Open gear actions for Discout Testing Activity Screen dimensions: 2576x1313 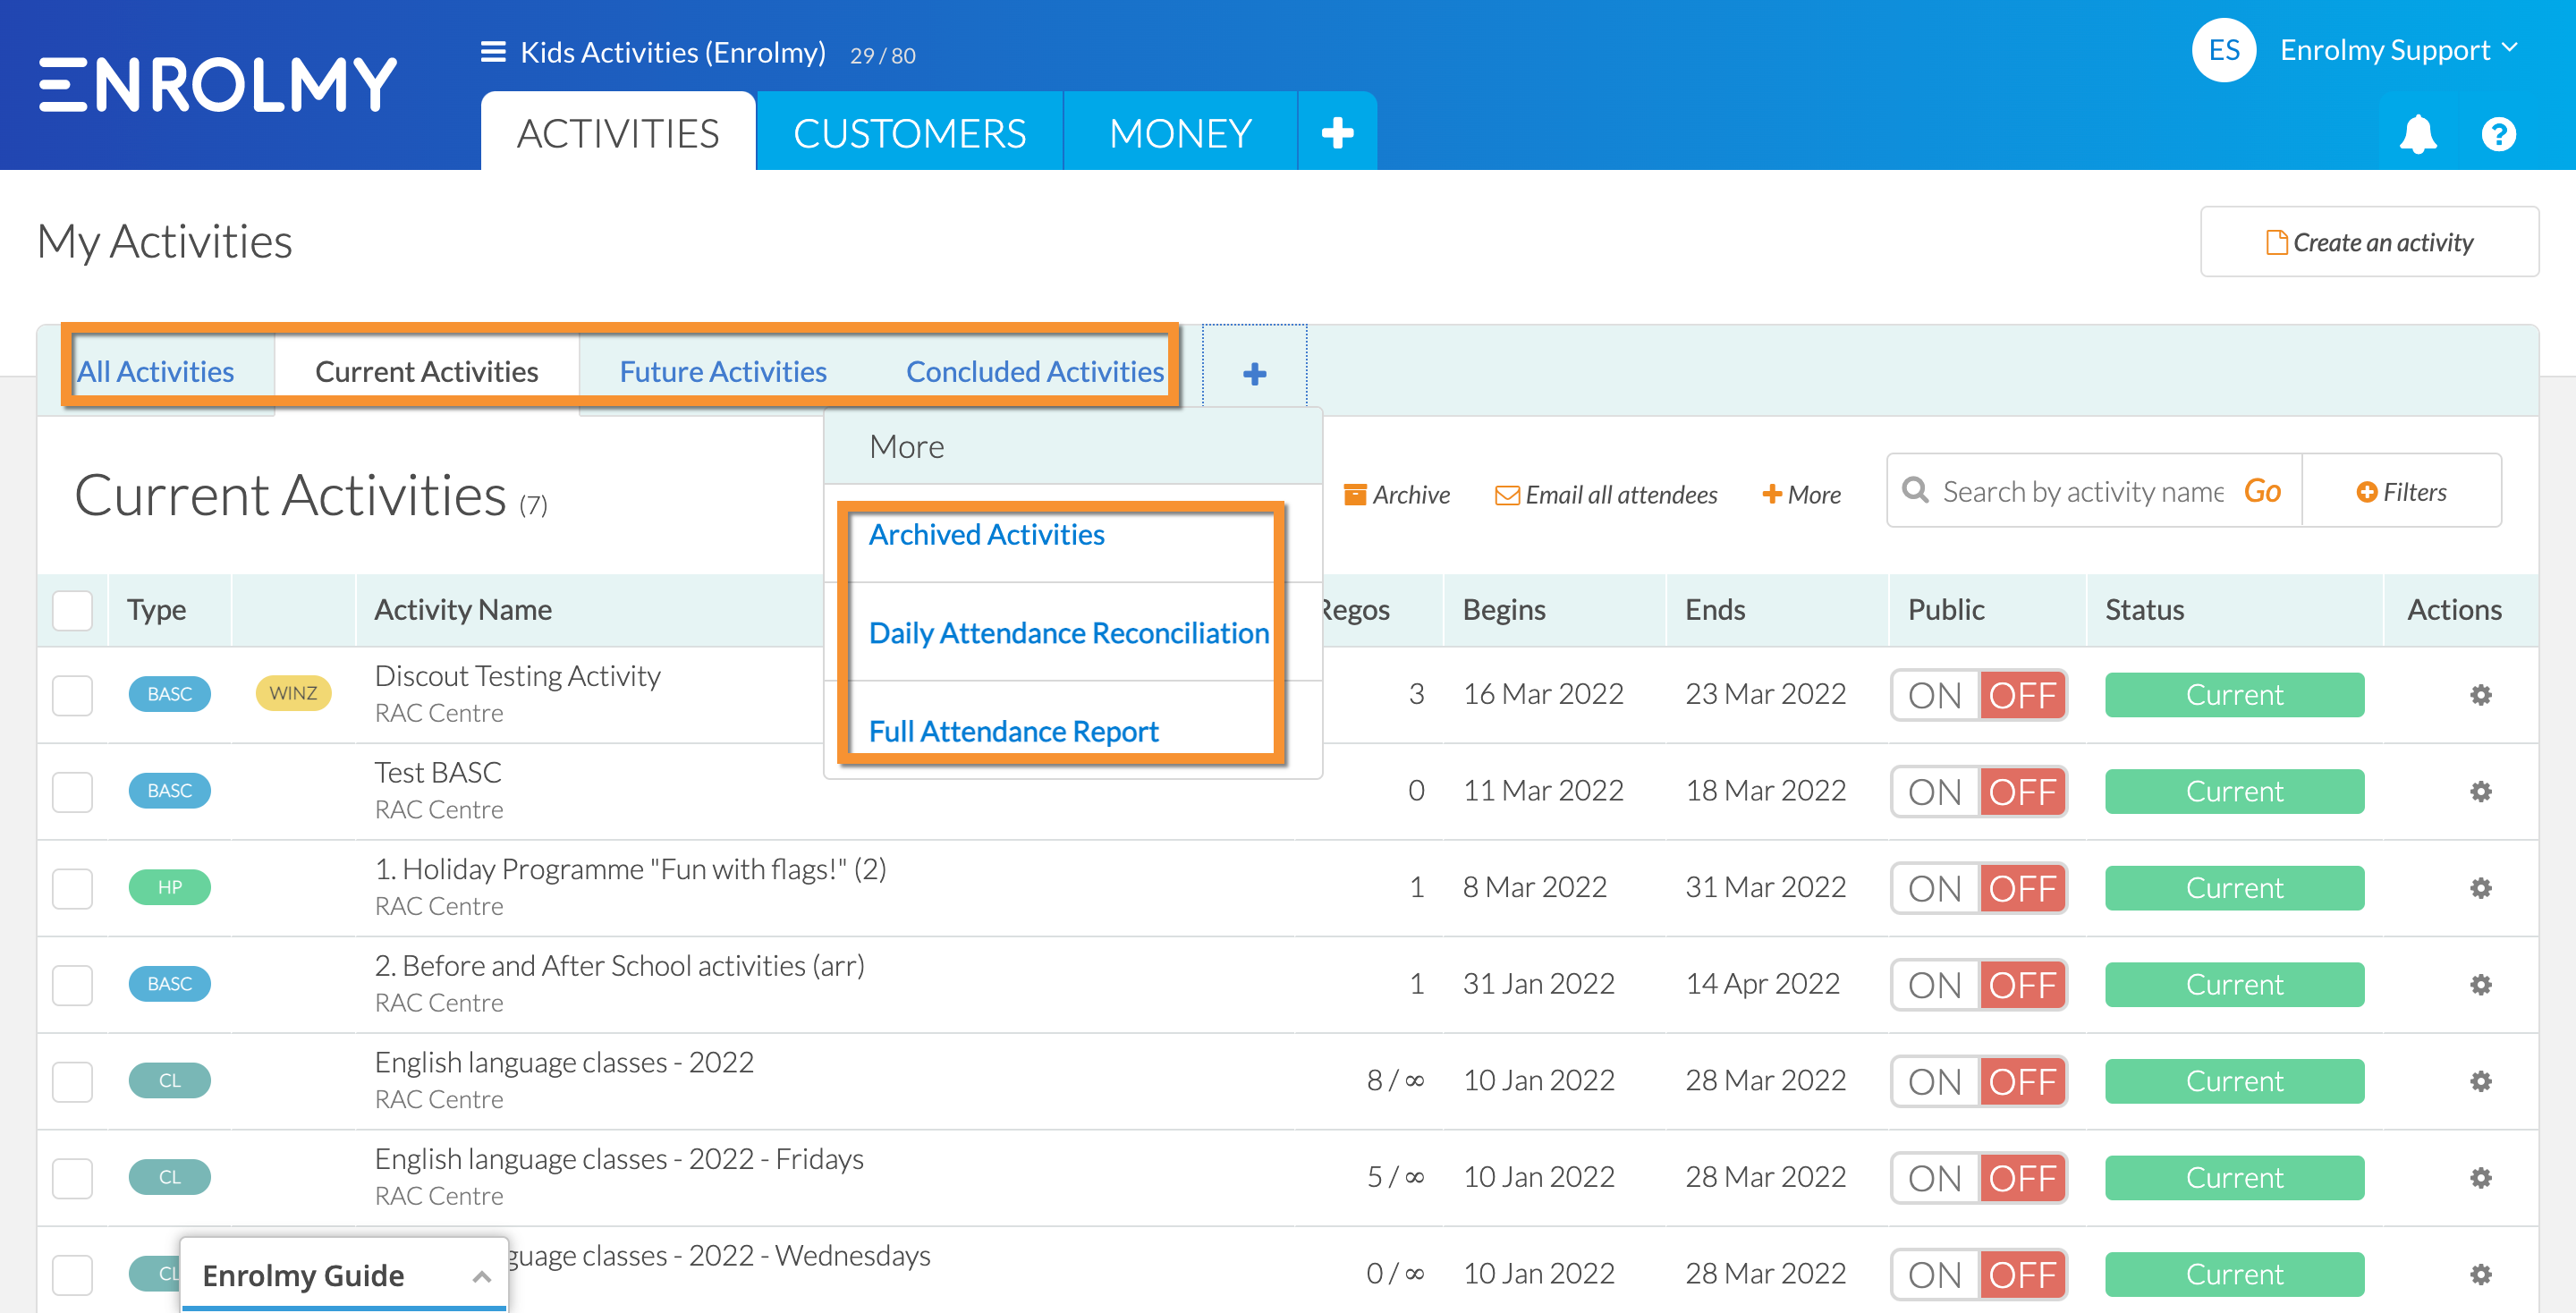tap(2480, 694)
